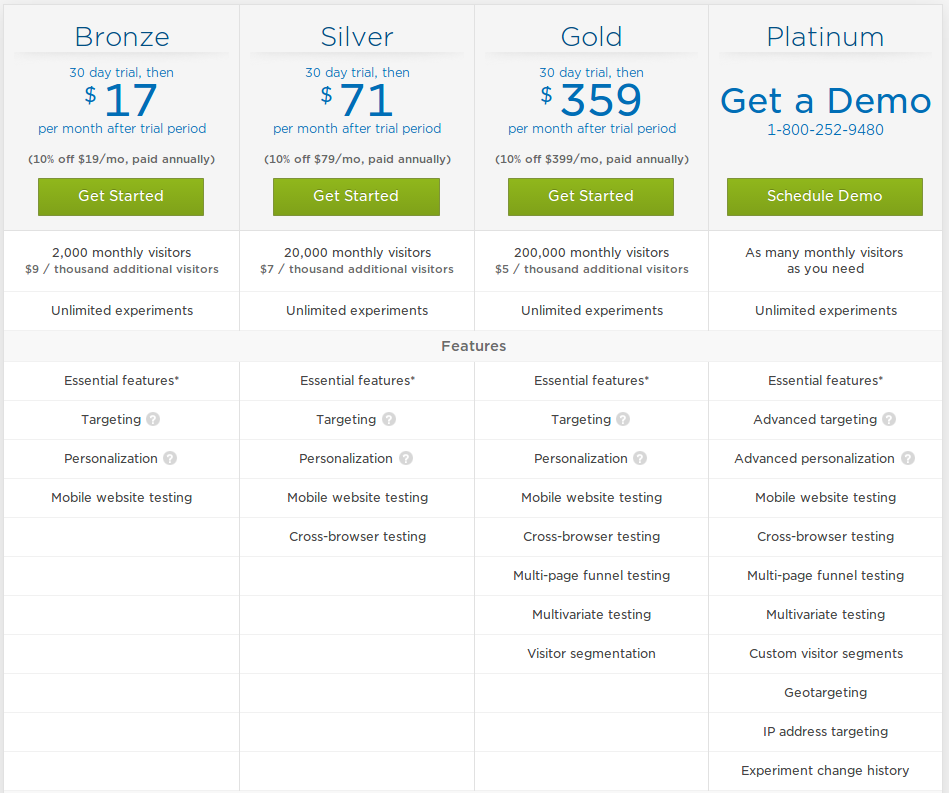Click the Silver plan $71 price
This screenshot has height=793, width=949.
[x=357, y=100]
